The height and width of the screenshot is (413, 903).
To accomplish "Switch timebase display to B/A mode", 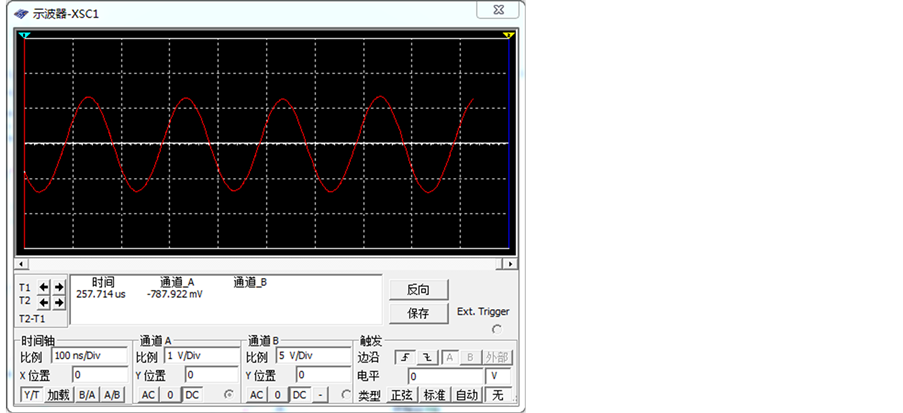I will 87,395.
